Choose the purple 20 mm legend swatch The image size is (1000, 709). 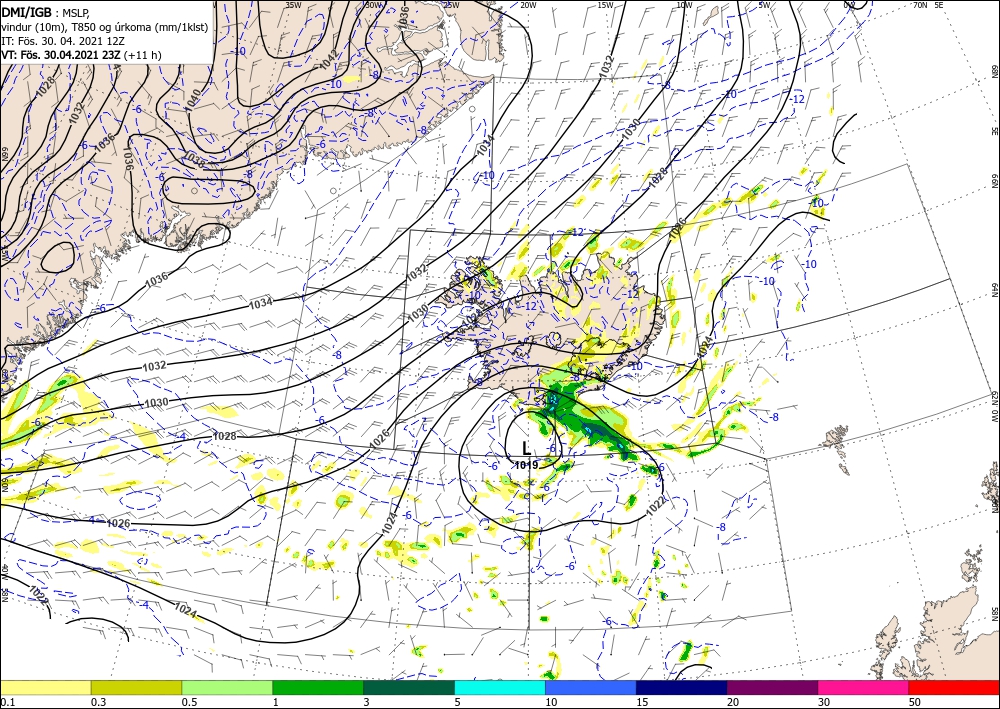pyautogui.click(x=772, y=687)
